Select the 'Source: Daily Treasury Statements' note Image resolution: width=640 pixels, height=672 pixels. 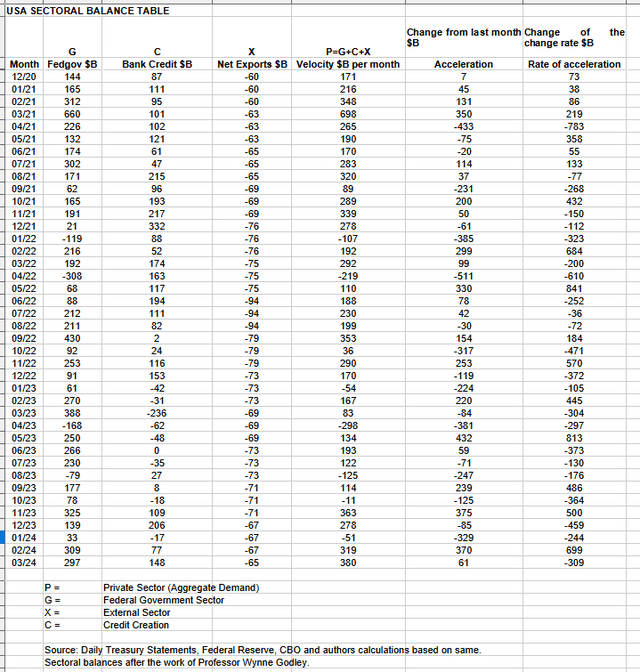click(x=263, y=650)
